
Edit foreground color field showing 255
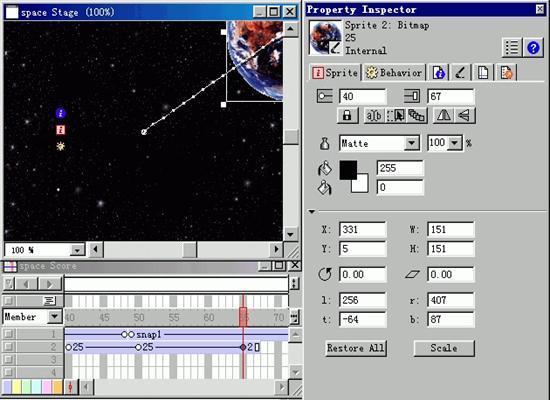point(400,168)
